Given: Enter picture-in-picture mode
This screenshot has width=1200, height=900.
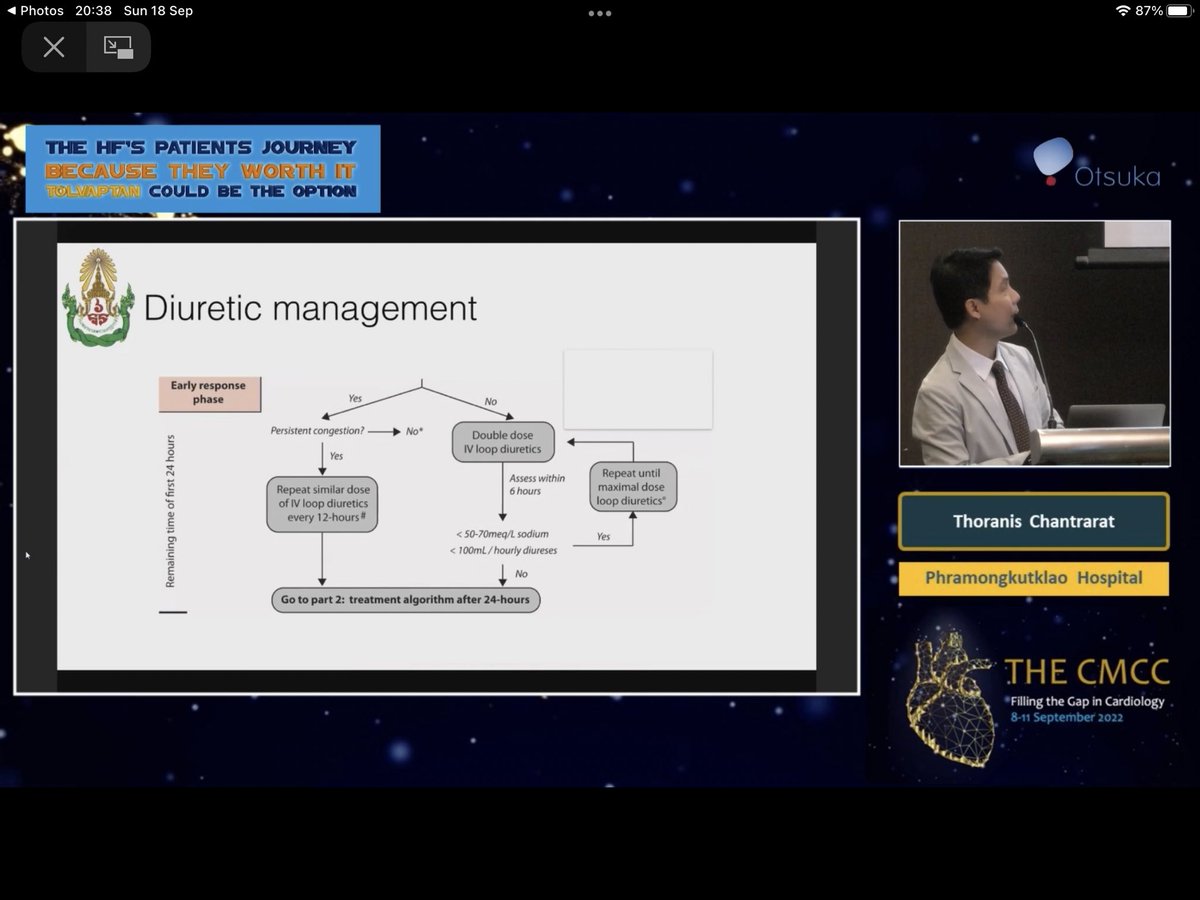Looking at the screenshot, I should pyautogui.click(x=118, y=47).
